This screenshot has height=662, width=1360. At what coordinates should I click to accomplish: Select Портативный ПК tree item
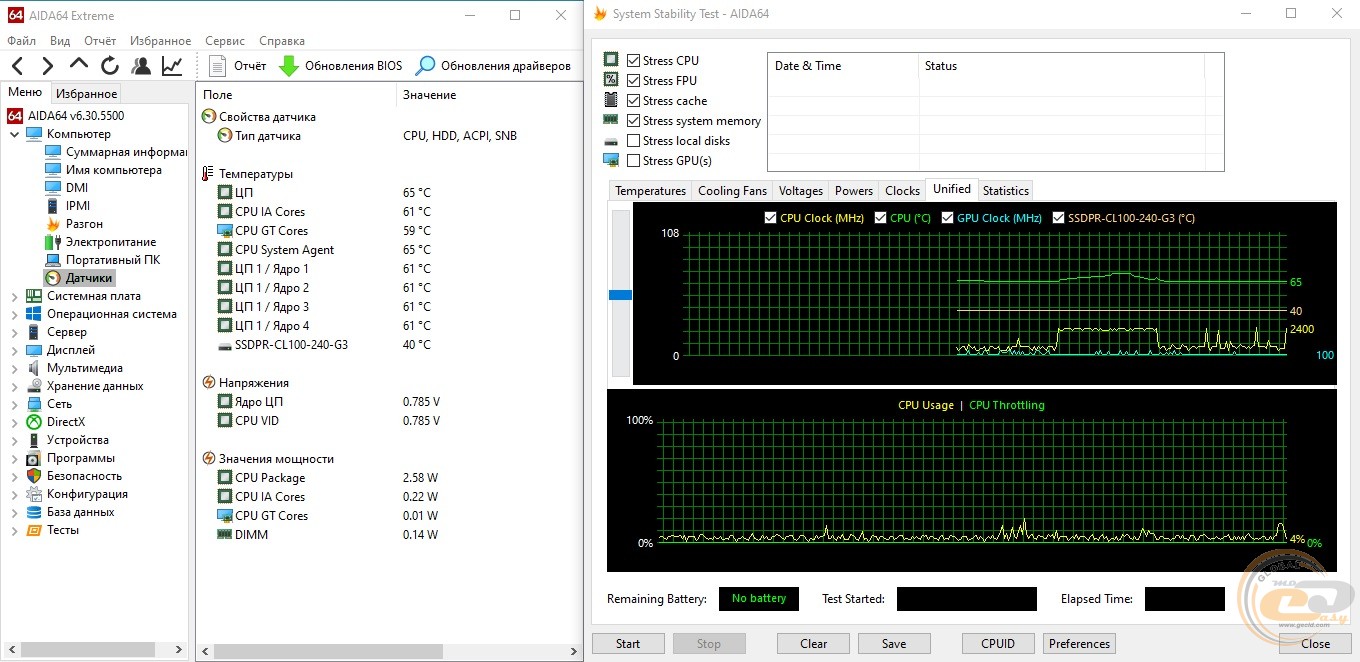(x=102, y=260)
